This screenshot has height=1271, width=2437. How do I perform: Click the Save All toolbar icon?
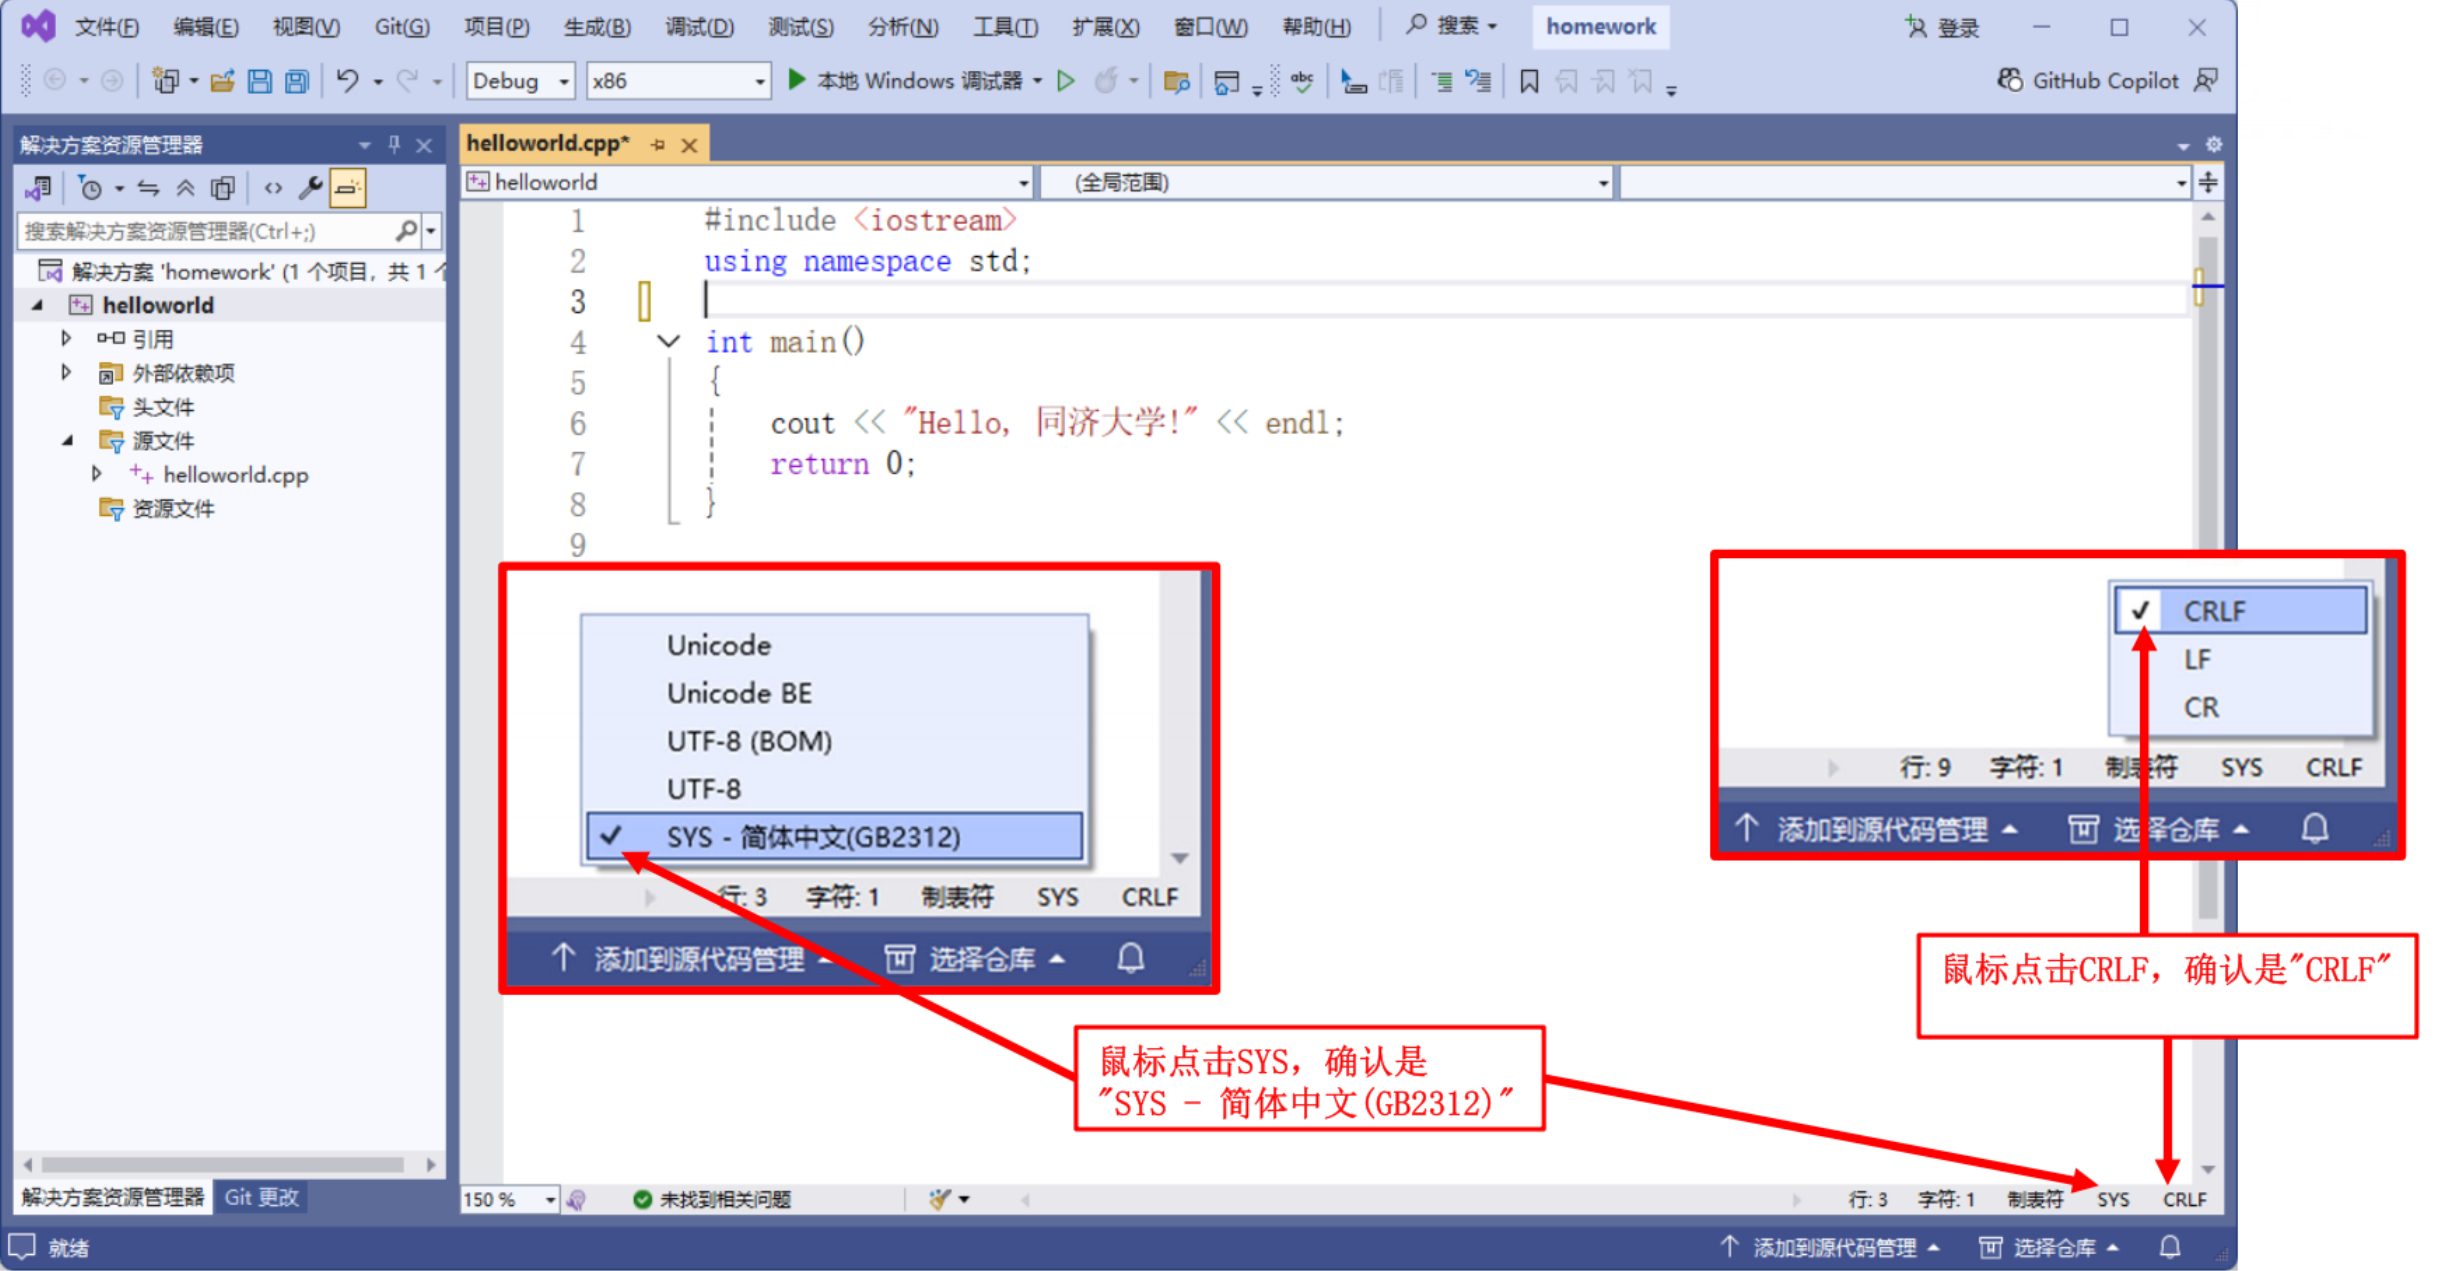(297, 81)
